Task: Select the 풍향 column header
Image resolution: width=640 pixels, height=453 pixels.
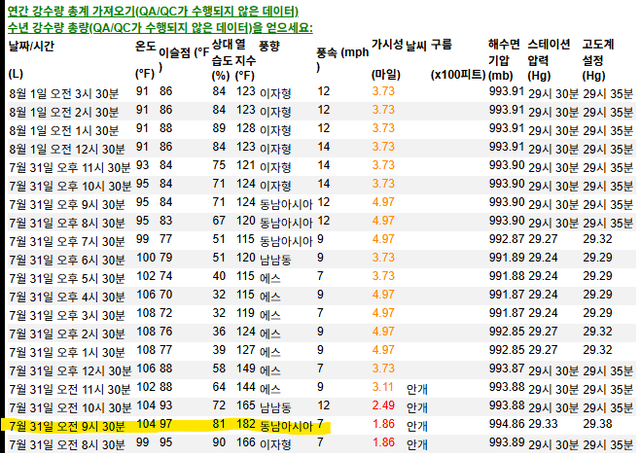Action: pos(270,47)
